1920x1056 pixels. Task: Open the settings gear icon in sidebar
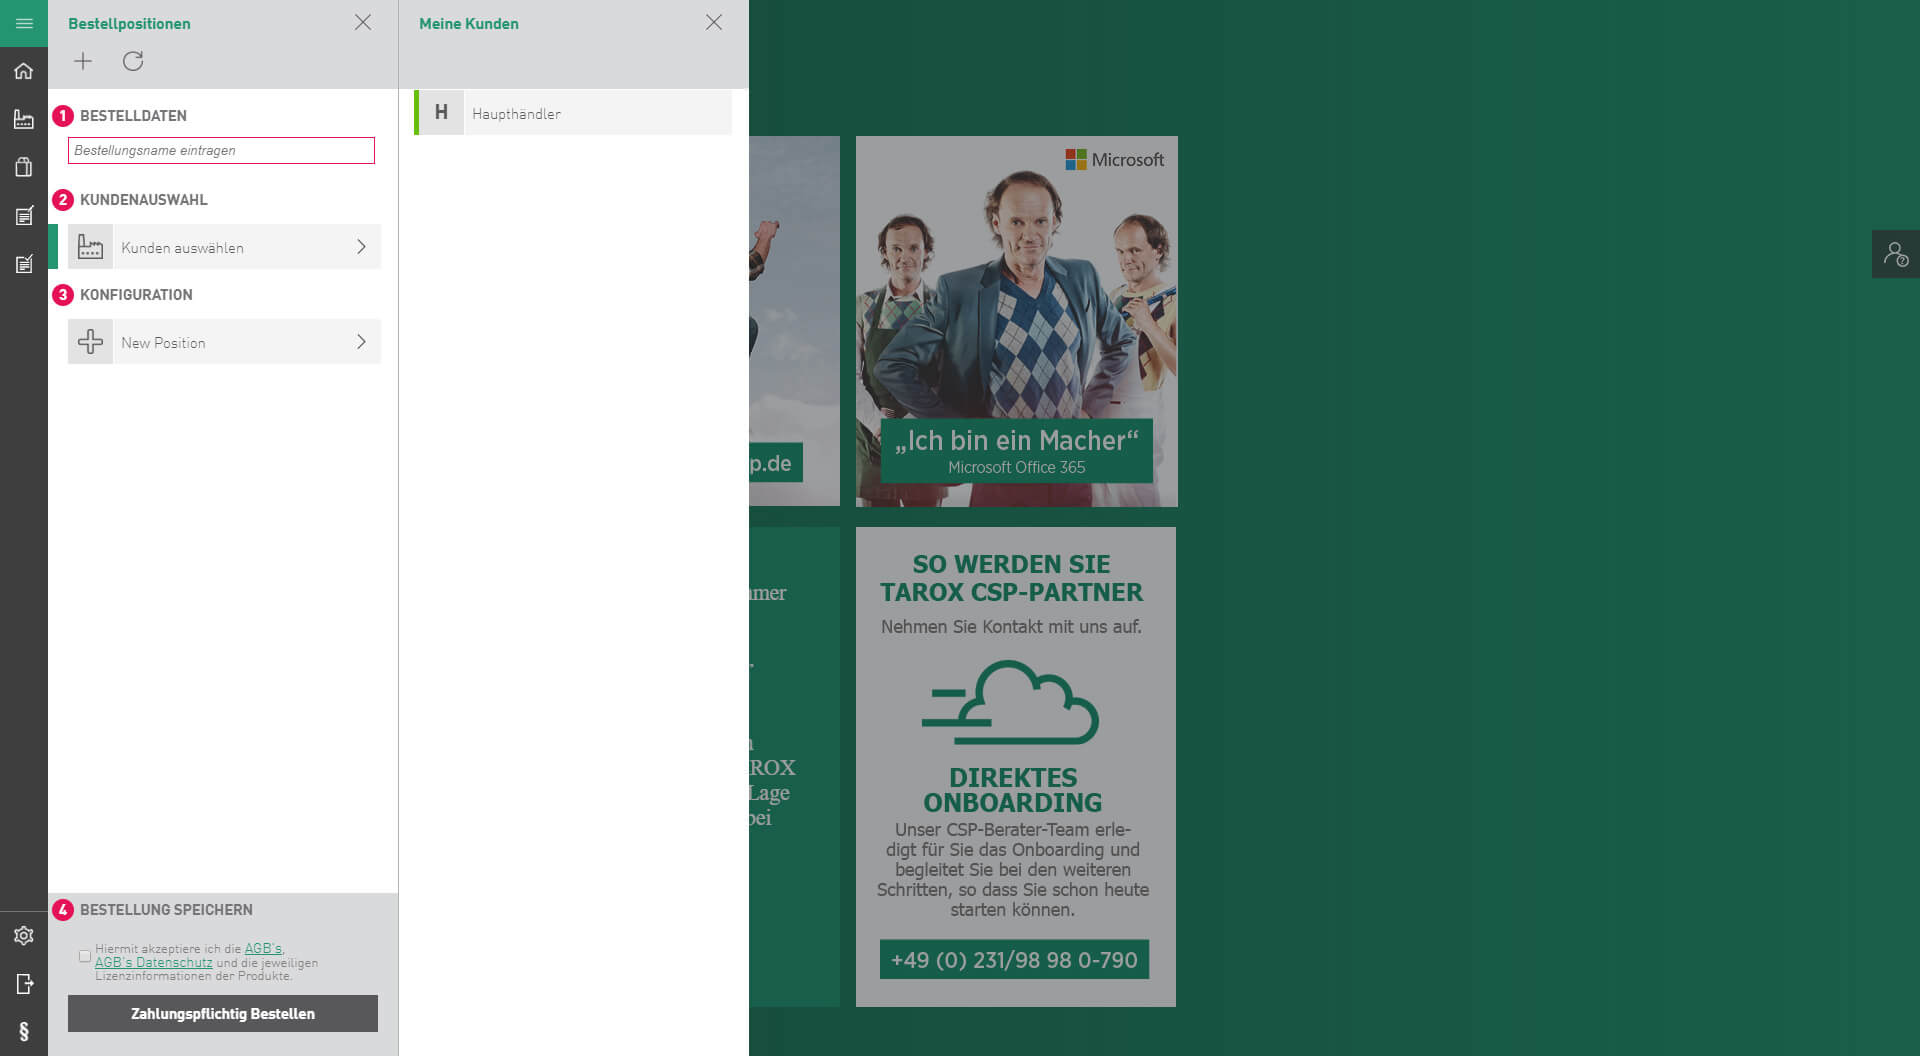pos(24,935)
